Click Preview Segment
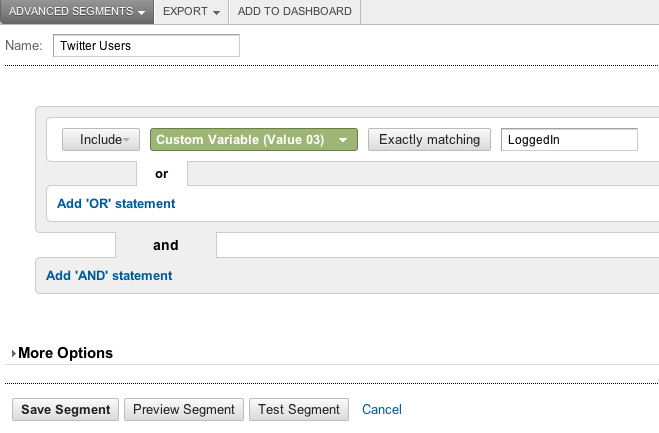 (x=184, y=410)
